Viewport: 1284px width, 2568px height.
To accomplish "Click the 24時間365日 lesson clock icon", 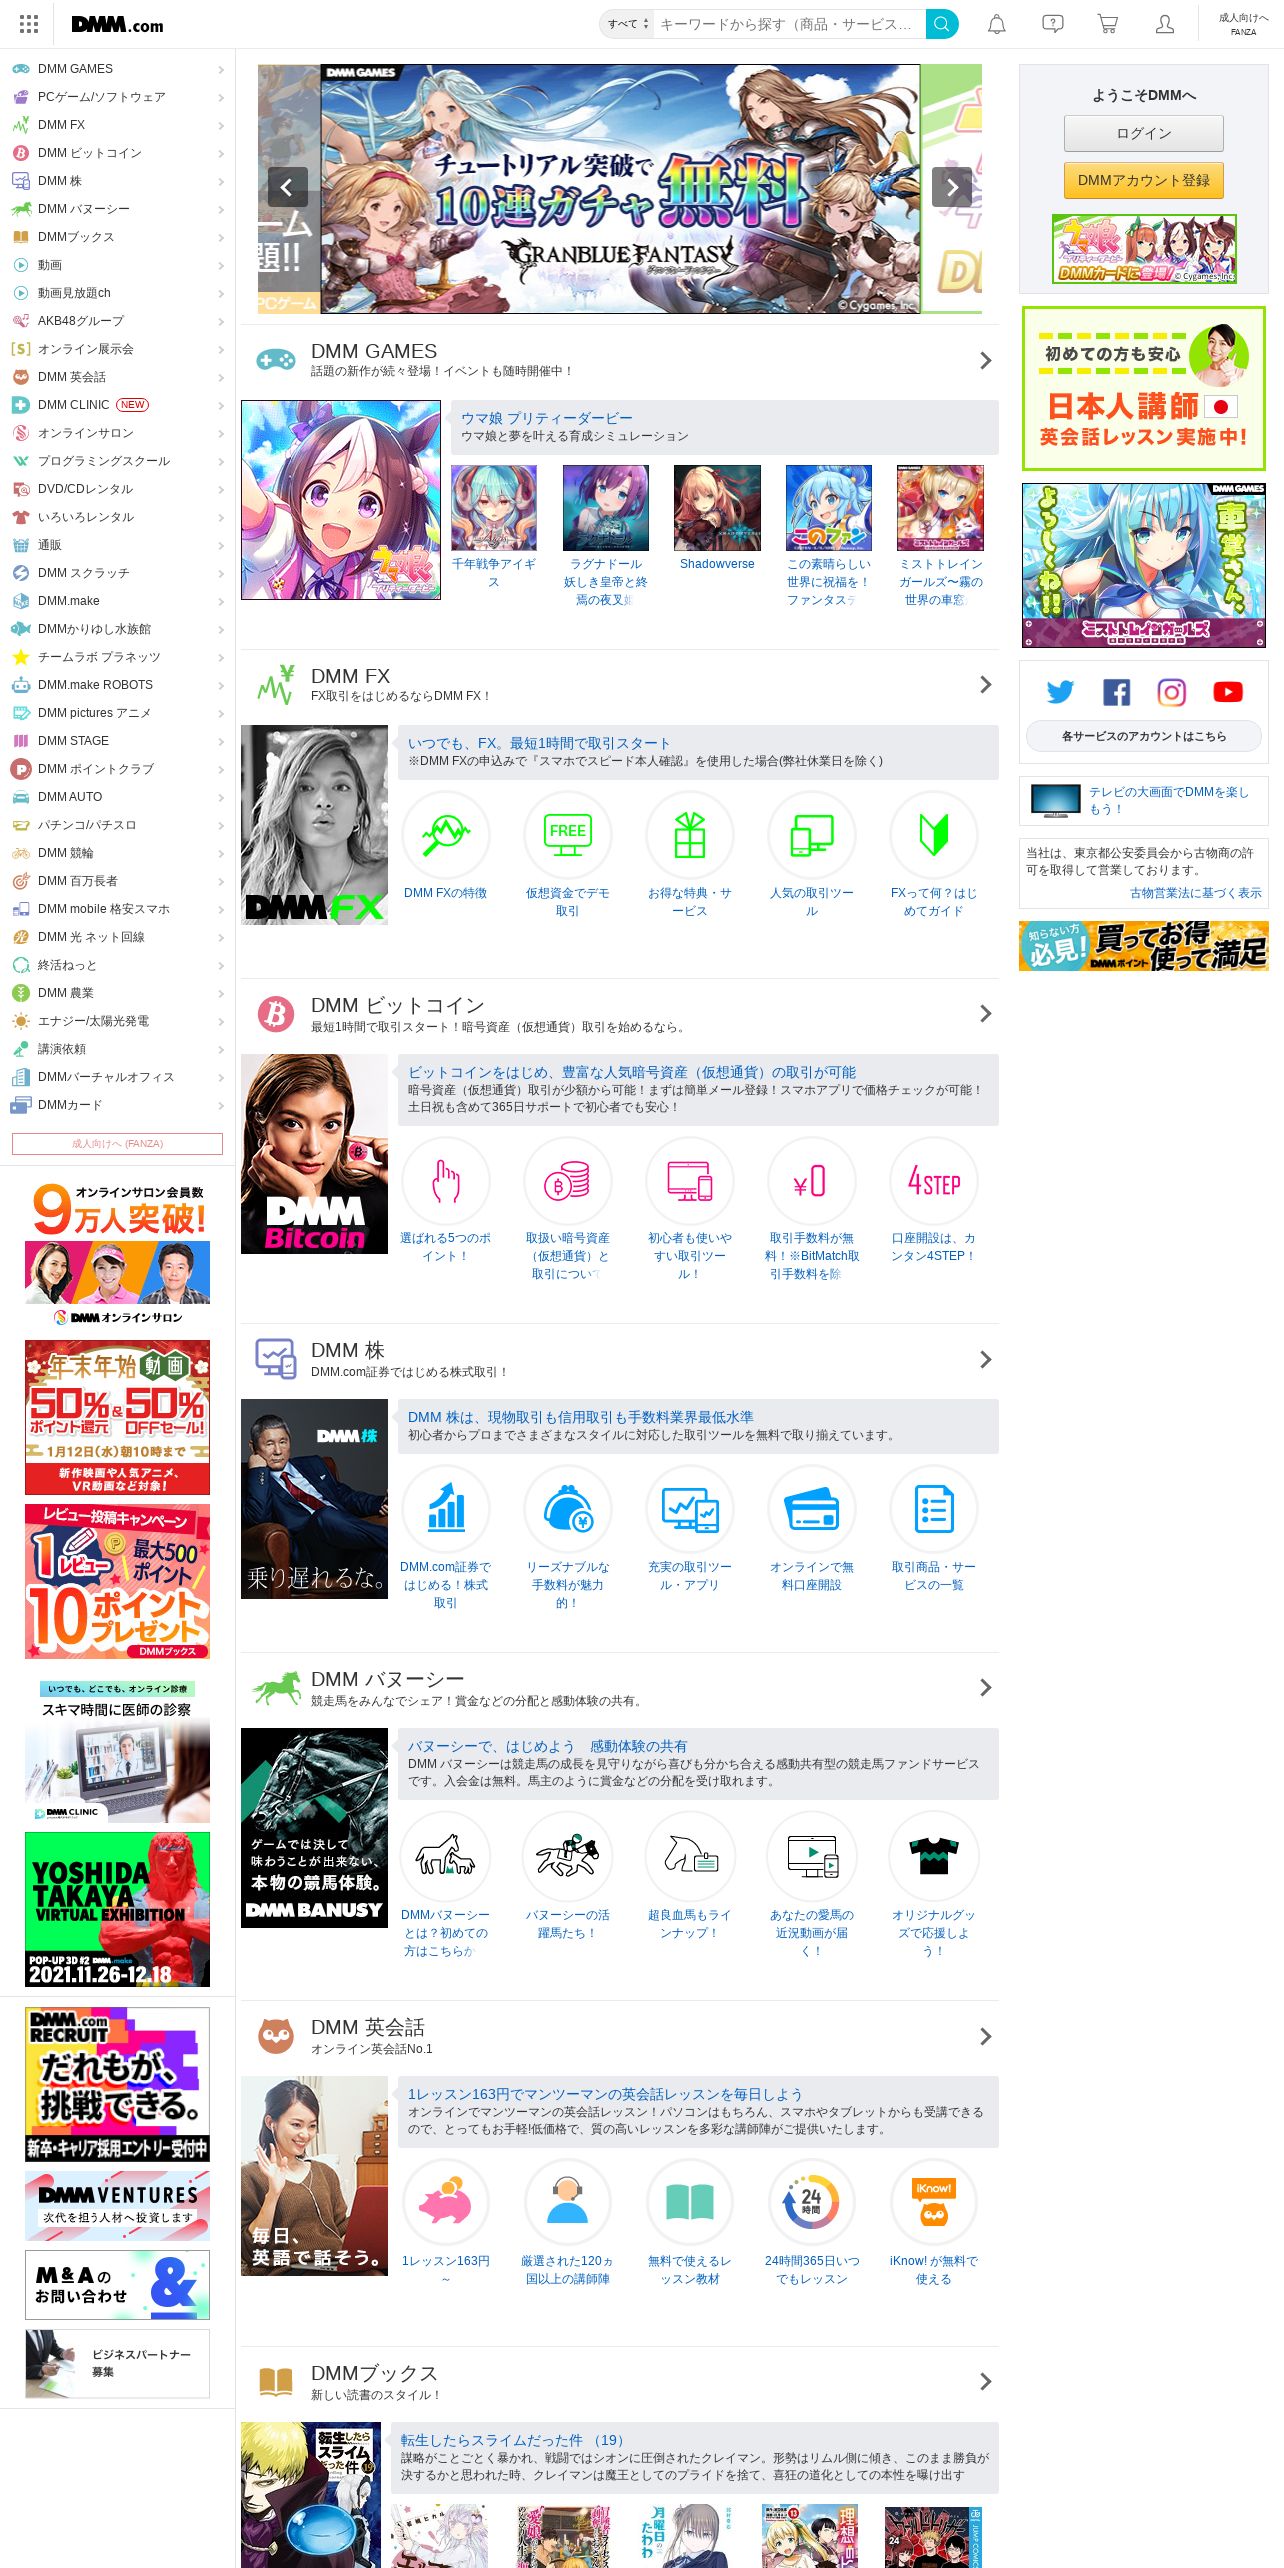I will (x=812, y=2203).
